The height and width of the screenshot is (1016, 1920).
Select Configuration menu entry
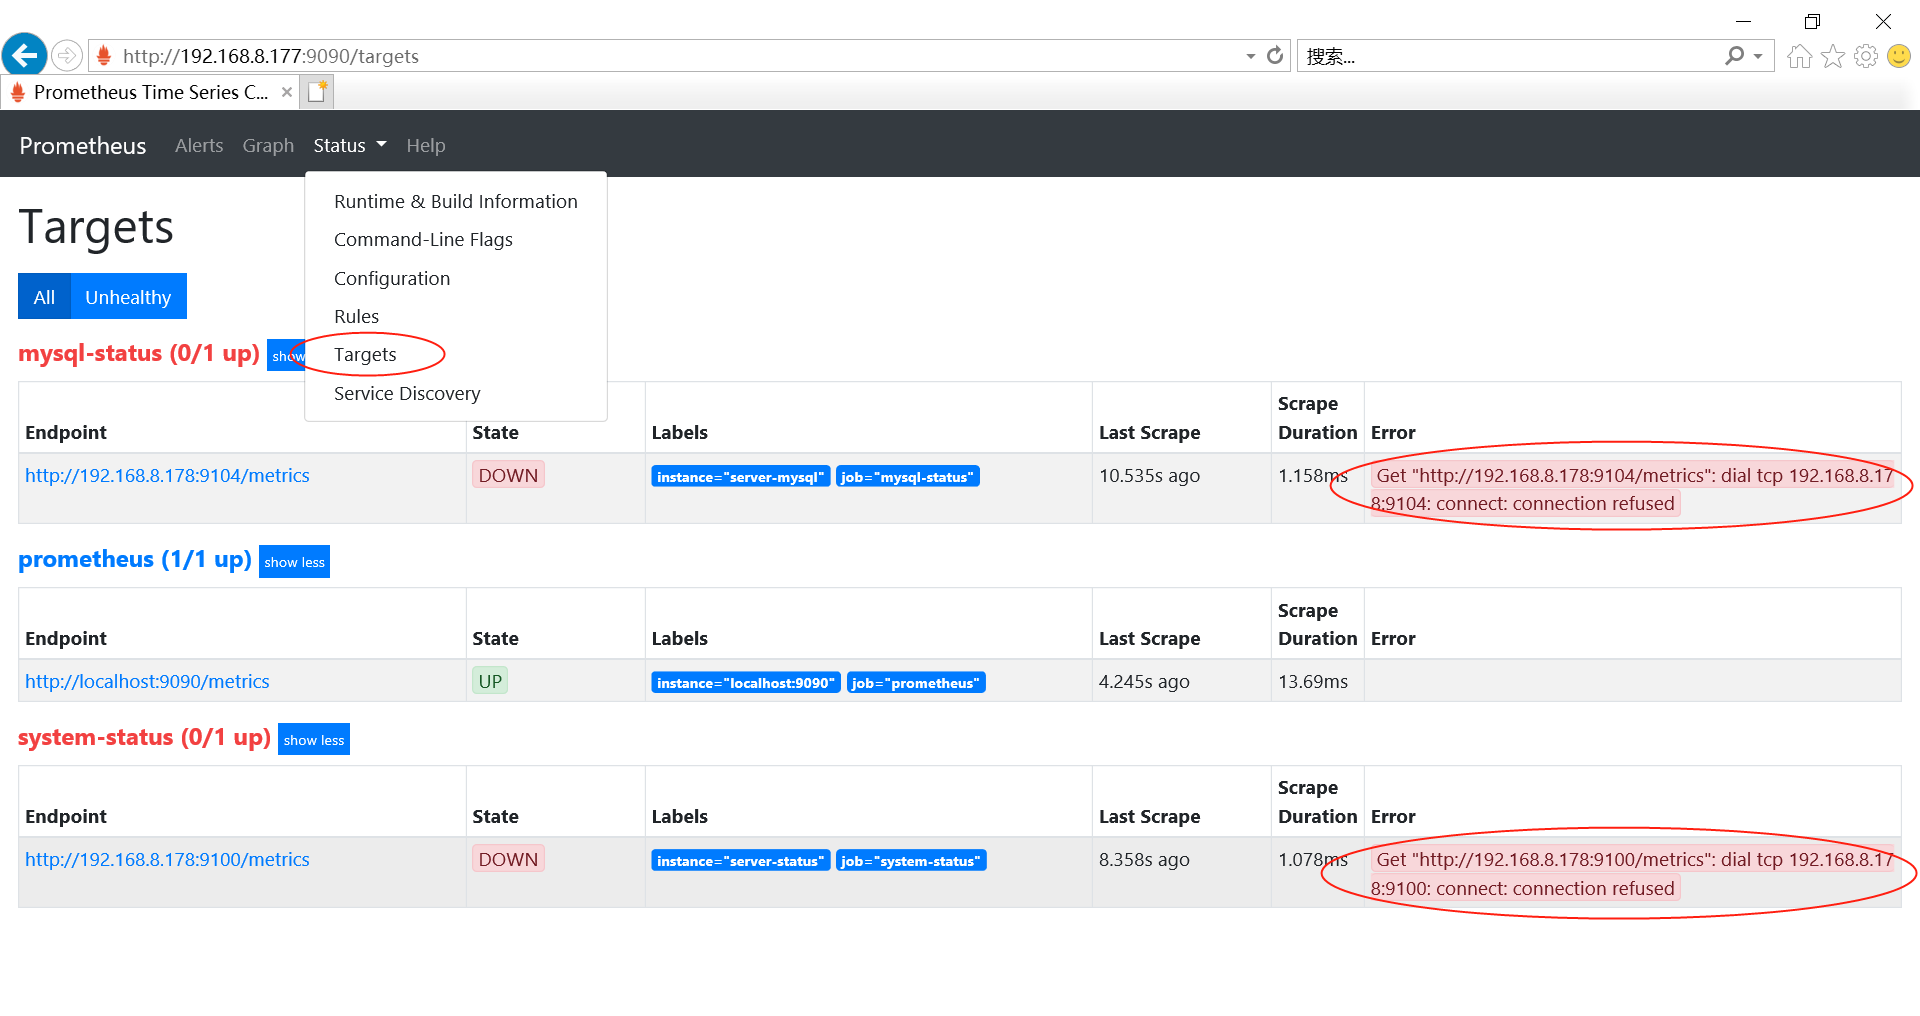click(x=456, y=278)
